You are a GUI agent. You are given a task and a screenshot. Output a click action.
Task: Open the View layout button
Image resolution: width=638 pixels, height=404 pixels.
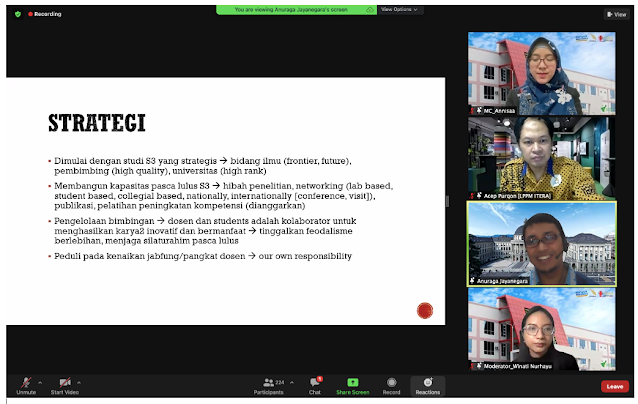coord(616,14)
